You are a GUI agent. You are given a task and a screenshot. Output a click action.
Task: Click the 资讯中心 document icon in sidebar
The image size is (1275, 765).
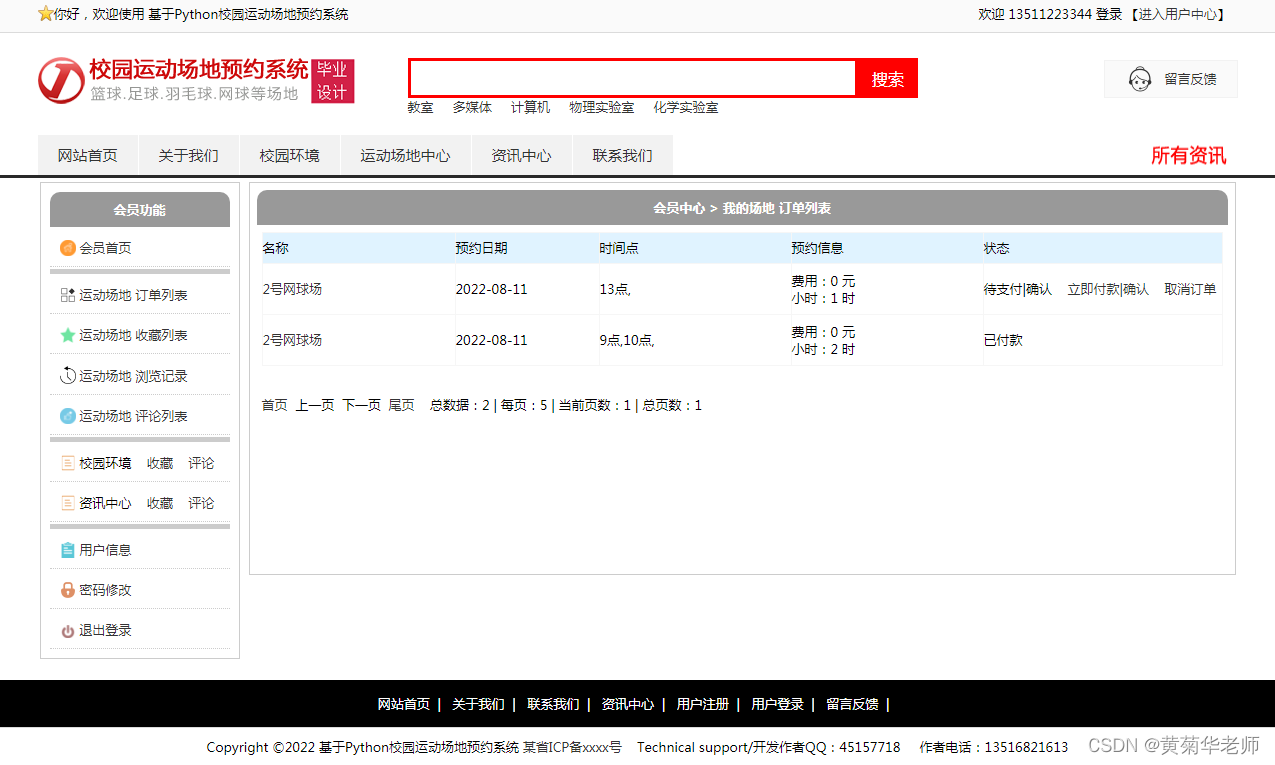68,503
